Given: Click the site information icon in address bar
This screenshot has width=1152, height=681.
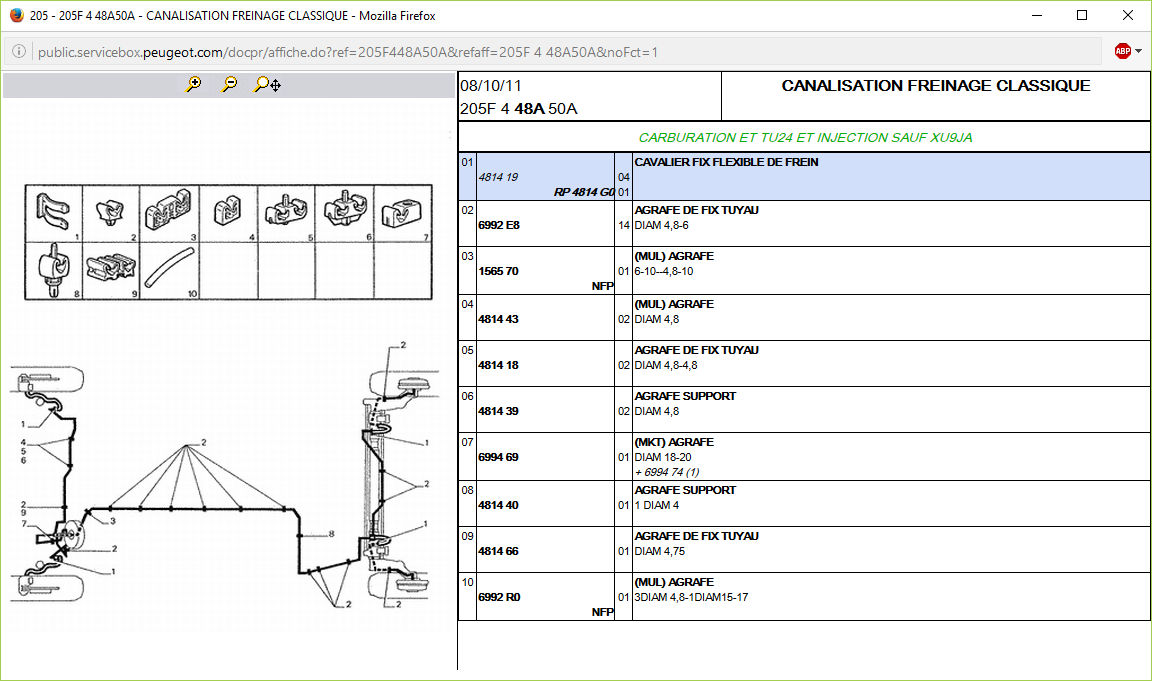Looking at the screenshot, I should [x=19, y=52].
